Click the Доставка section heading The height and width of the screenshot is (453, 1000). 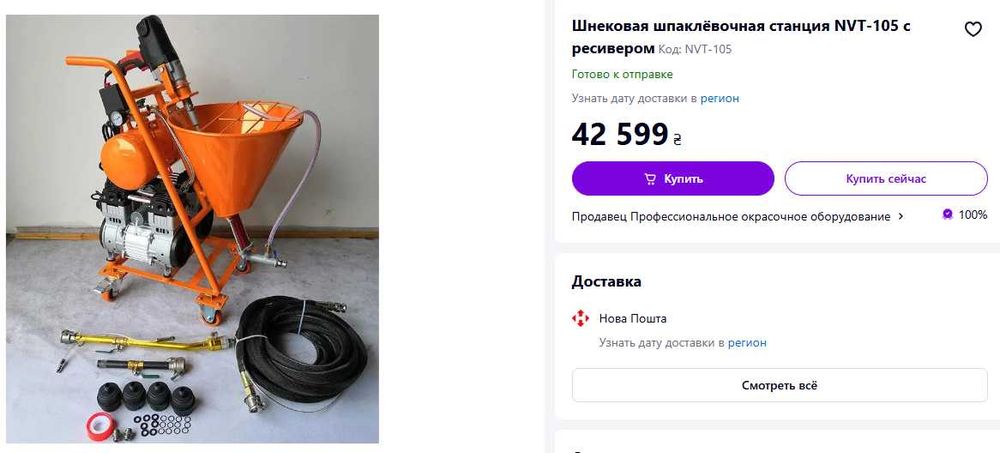(607, 281)
